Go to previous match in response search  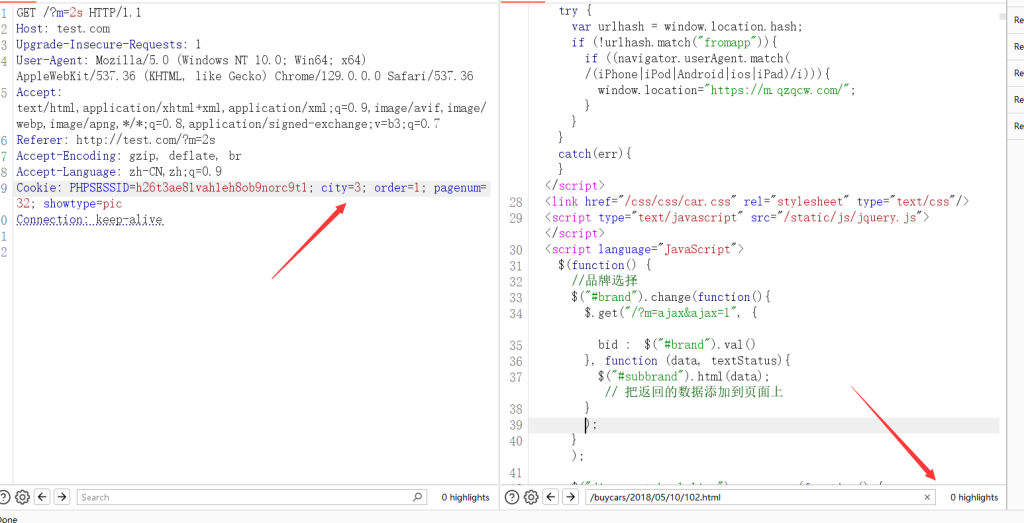click(x=551, y=497)
